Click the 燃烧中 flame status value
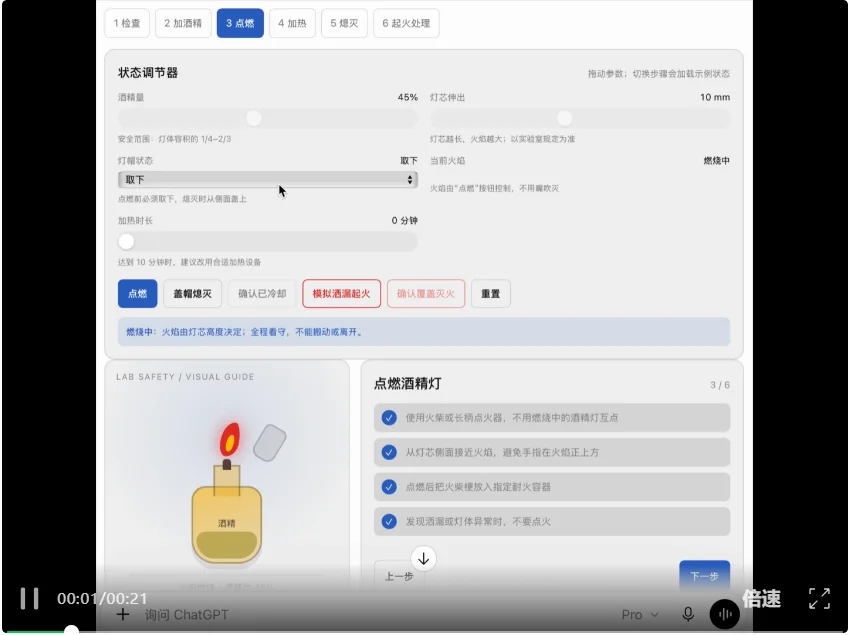Screen dimensions: 850x635 click(716, 161)
